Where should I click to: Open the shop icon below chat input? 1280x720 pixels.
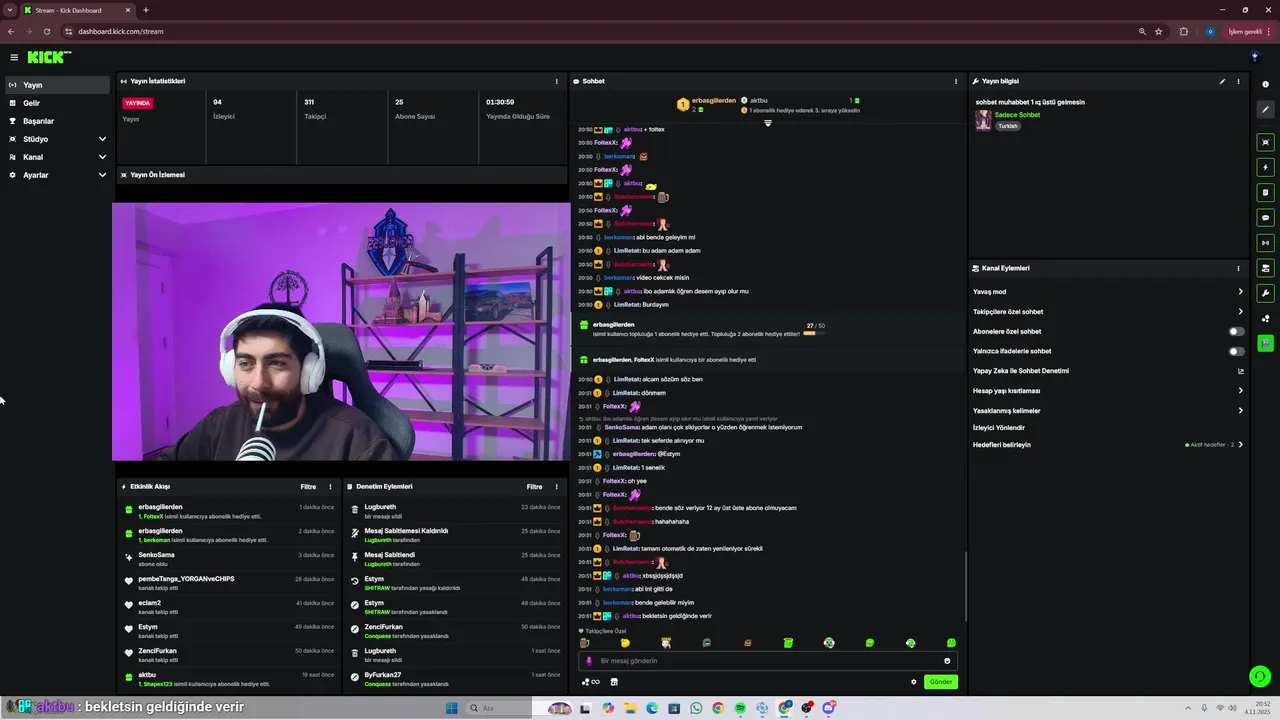pyautogui.click(x=614, y=682)
